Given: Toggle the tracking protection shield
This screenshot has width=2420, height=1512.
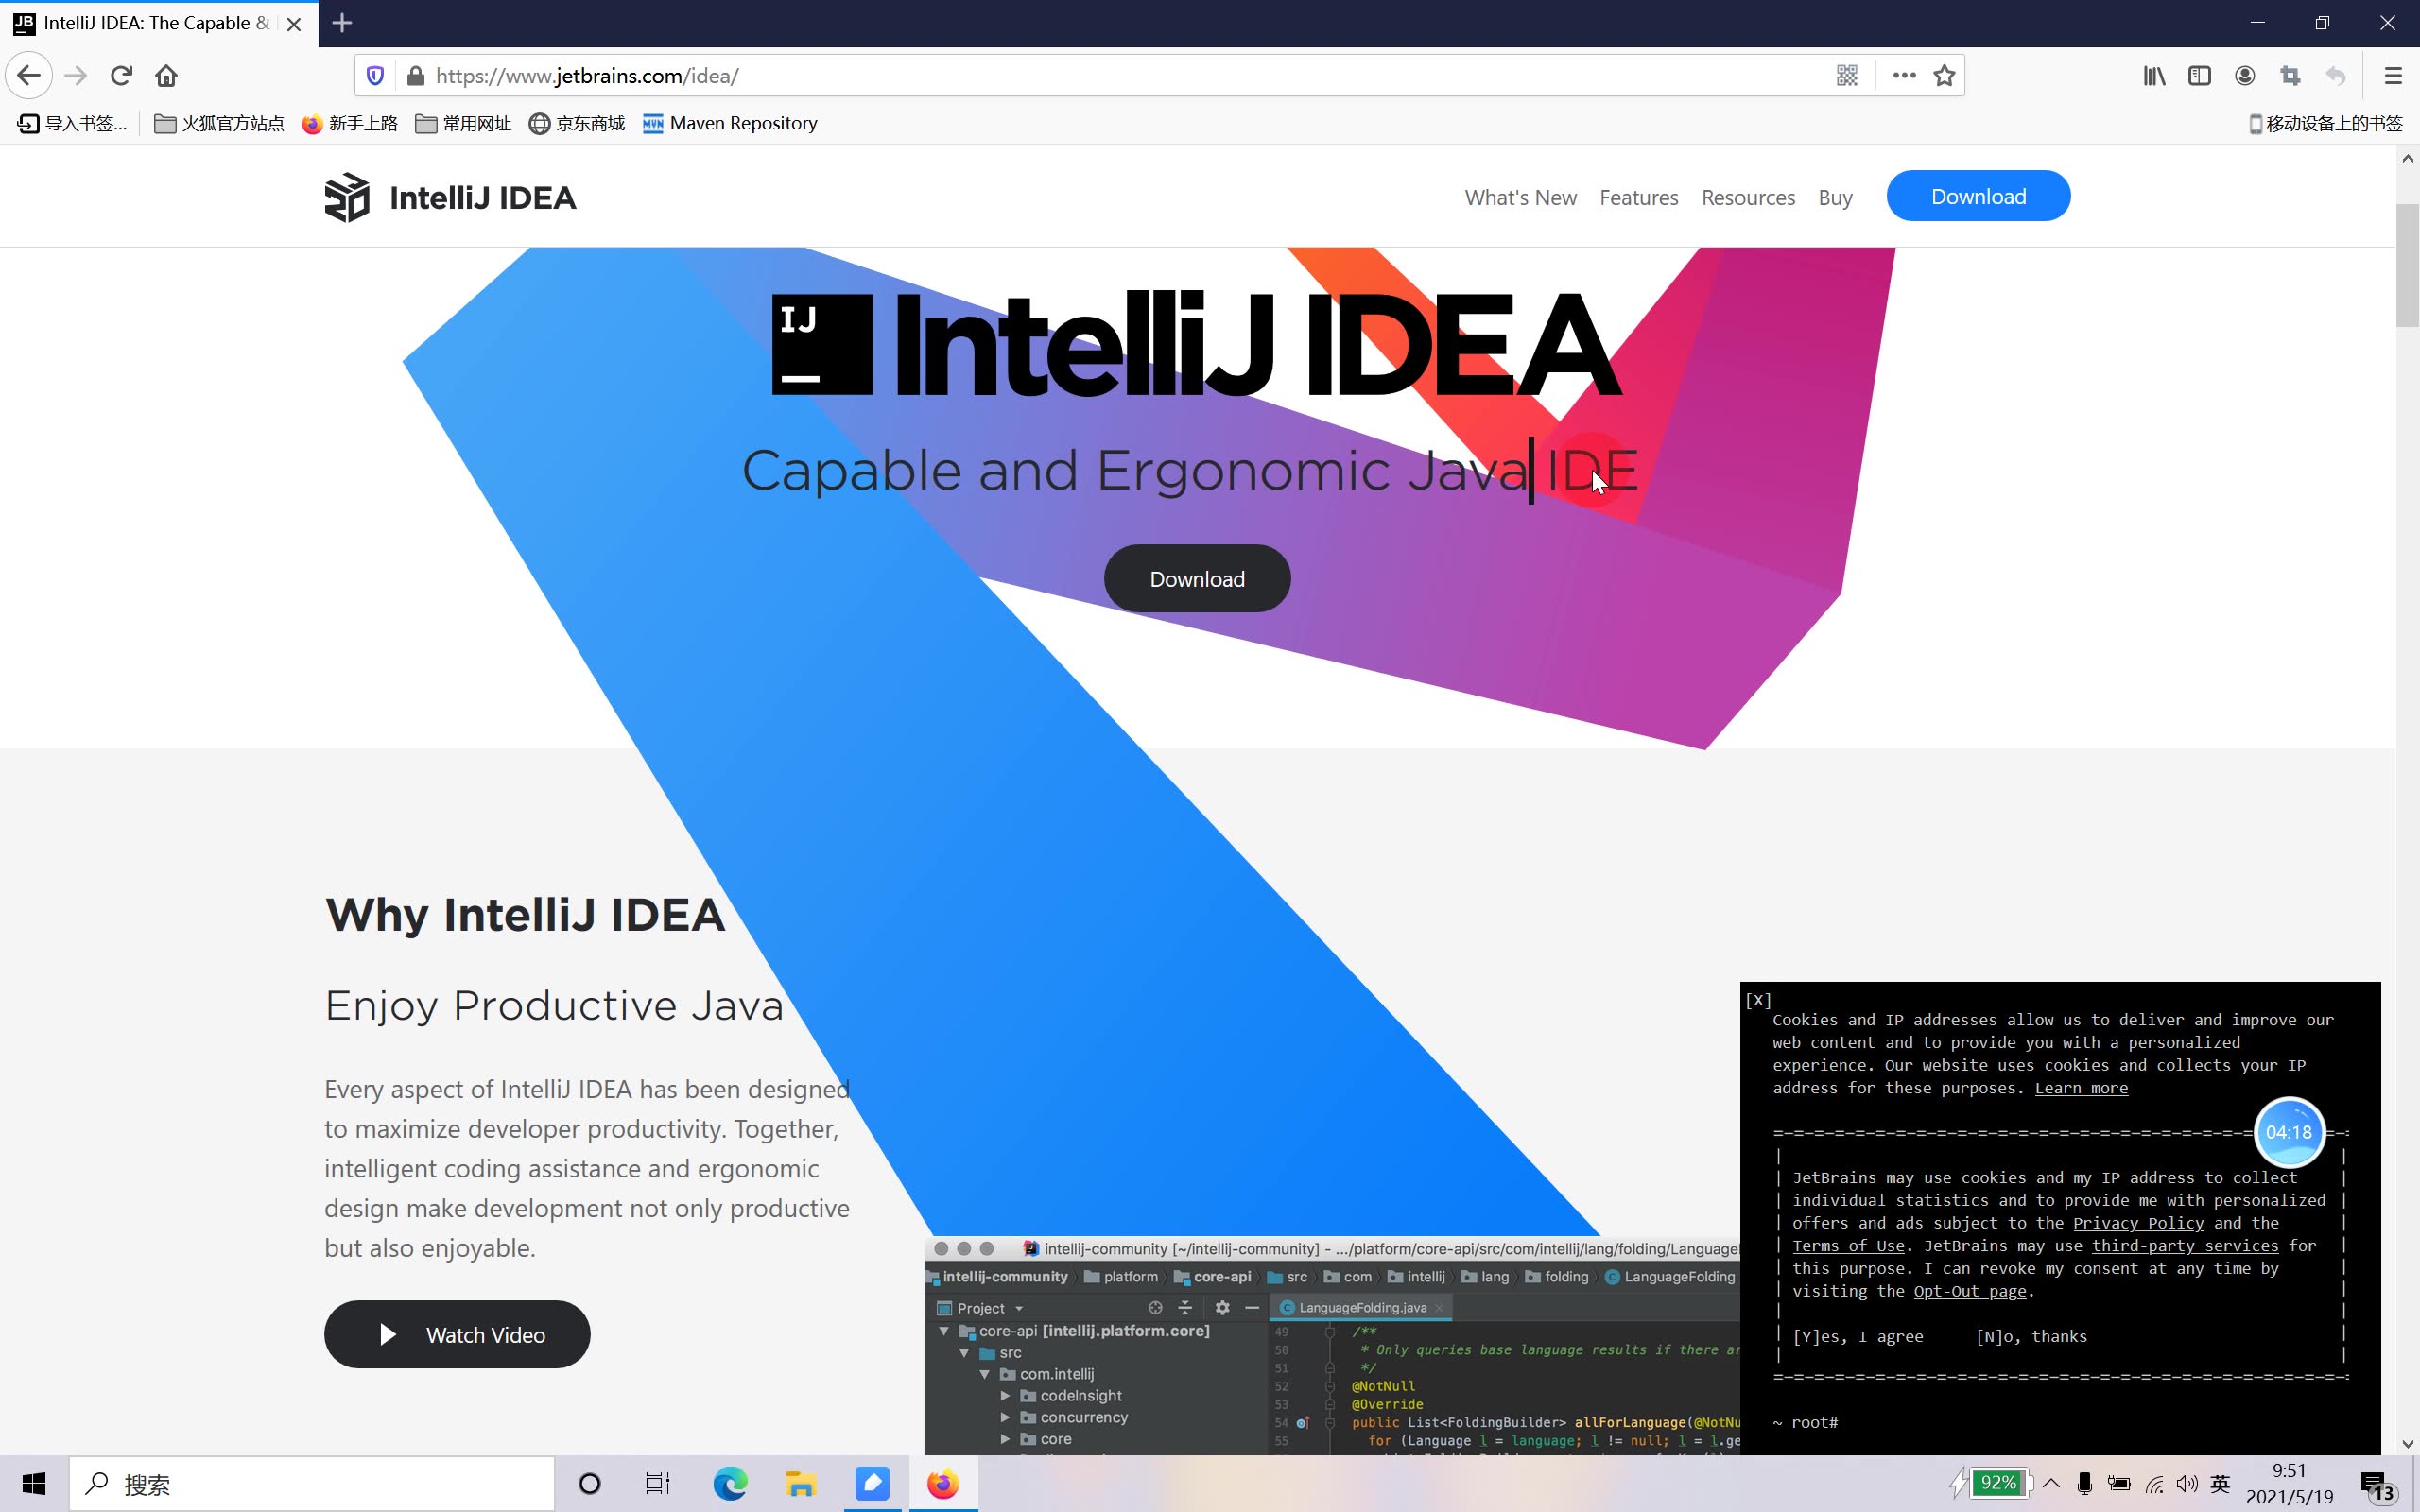Looking at the screenshot, I should pos(374,75).
